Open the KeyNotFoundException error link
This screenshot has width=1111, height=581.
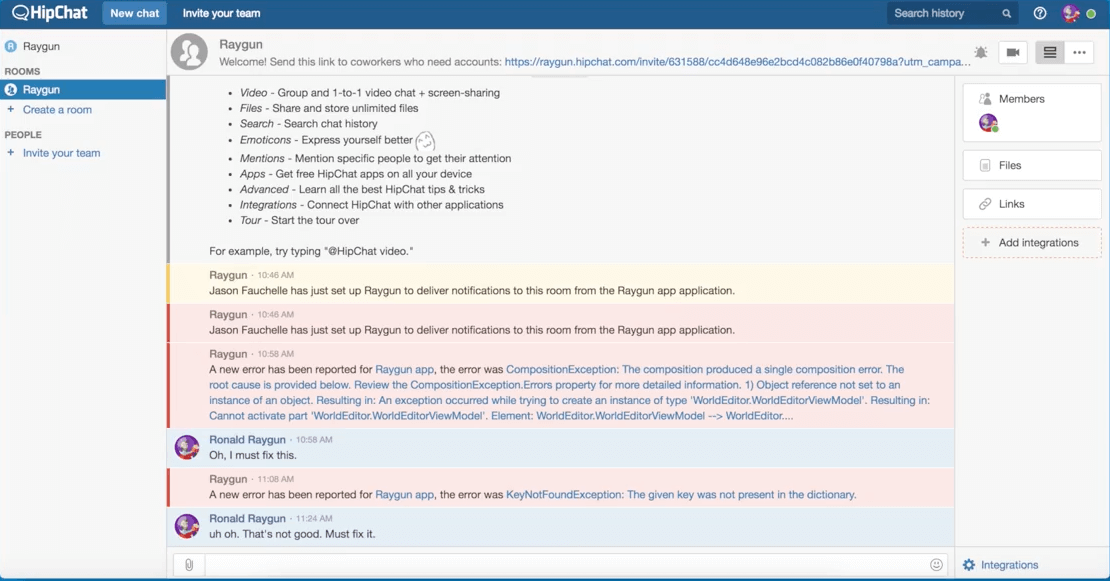click(681, 495)
